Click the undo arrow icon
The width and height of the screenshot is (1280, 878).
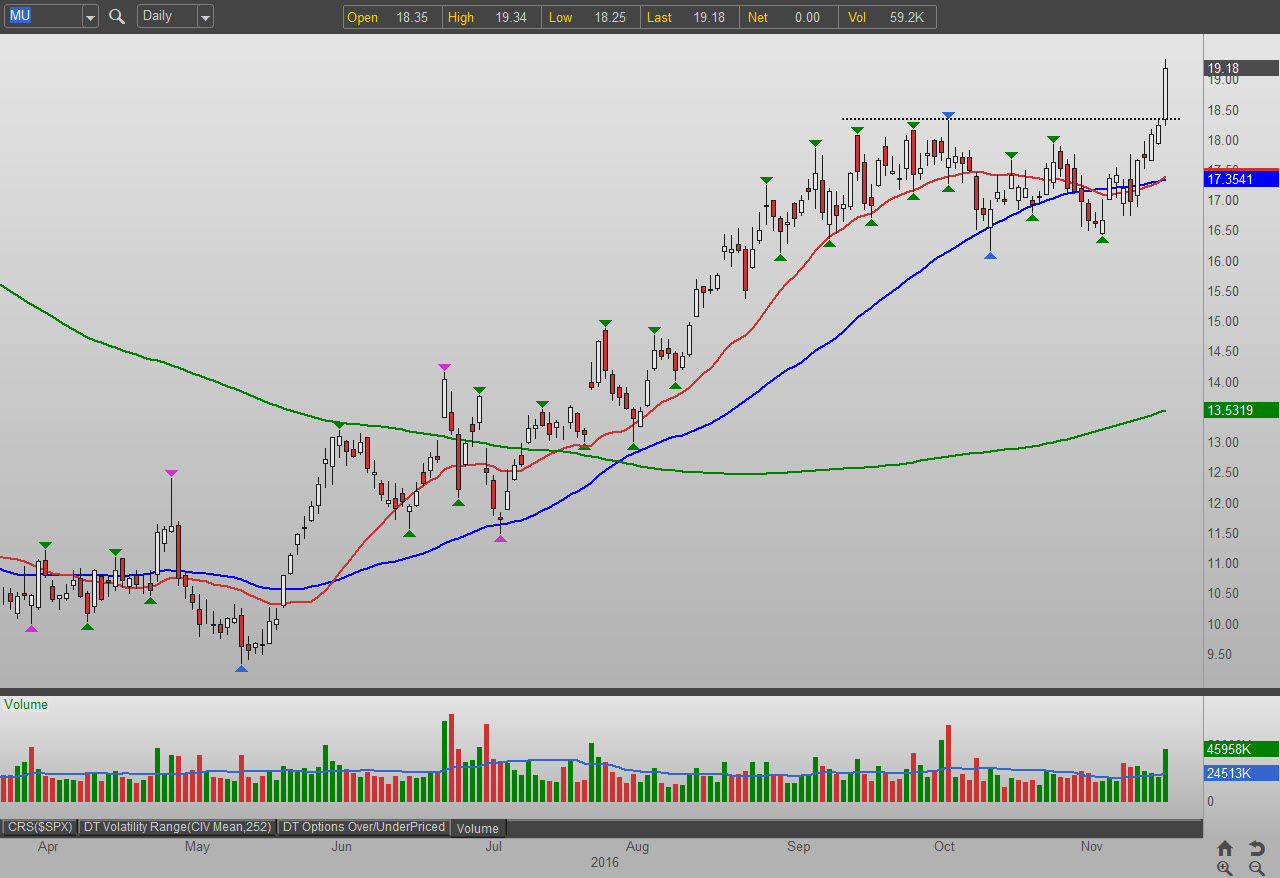click(x=1257, y=849)
